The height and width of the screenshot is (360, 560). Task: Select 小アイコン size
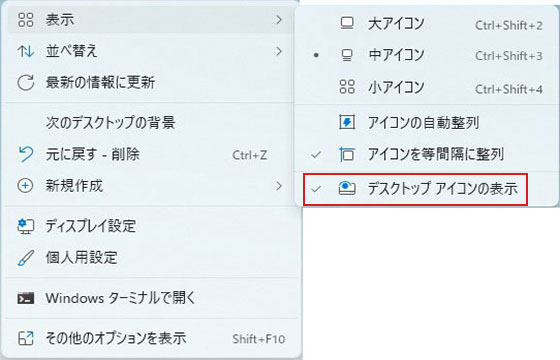427,87
